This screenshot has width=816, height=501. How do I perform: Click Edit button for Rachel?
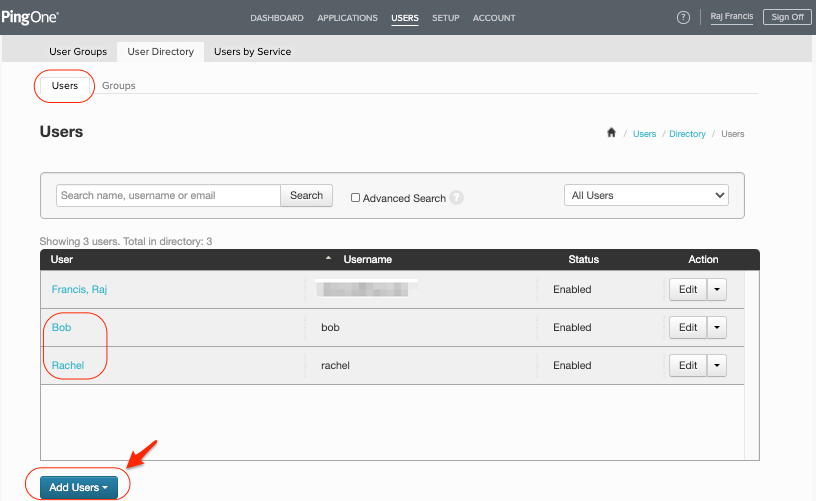[x=688, y=365]
